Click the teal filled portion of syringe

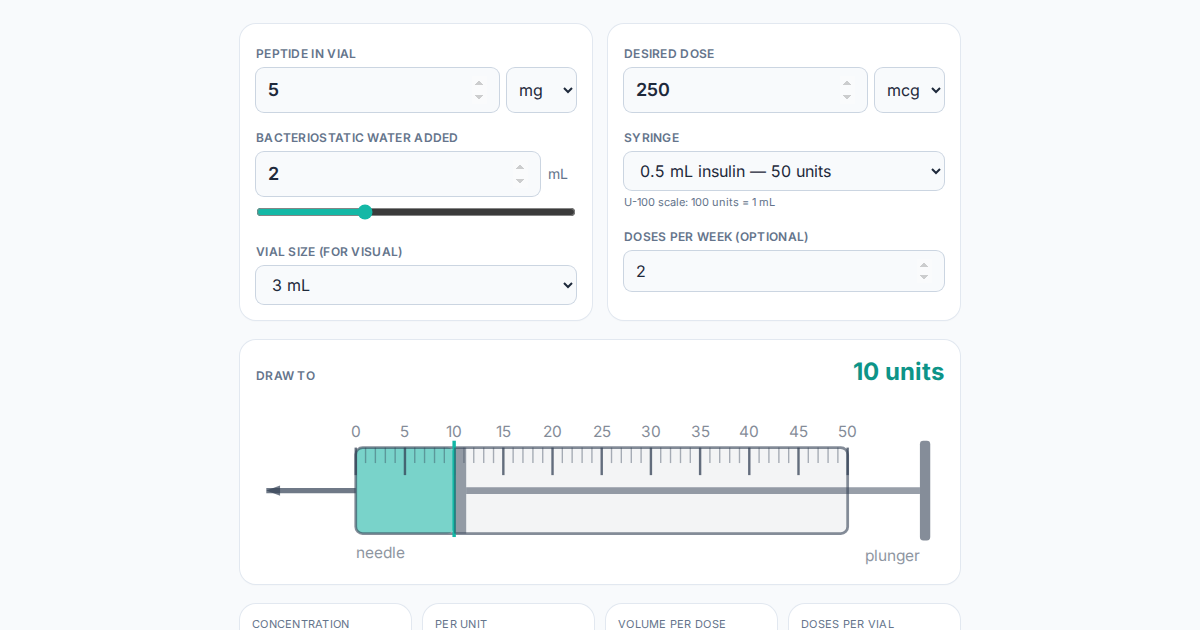pyautogui.click(x=405, y=491)
